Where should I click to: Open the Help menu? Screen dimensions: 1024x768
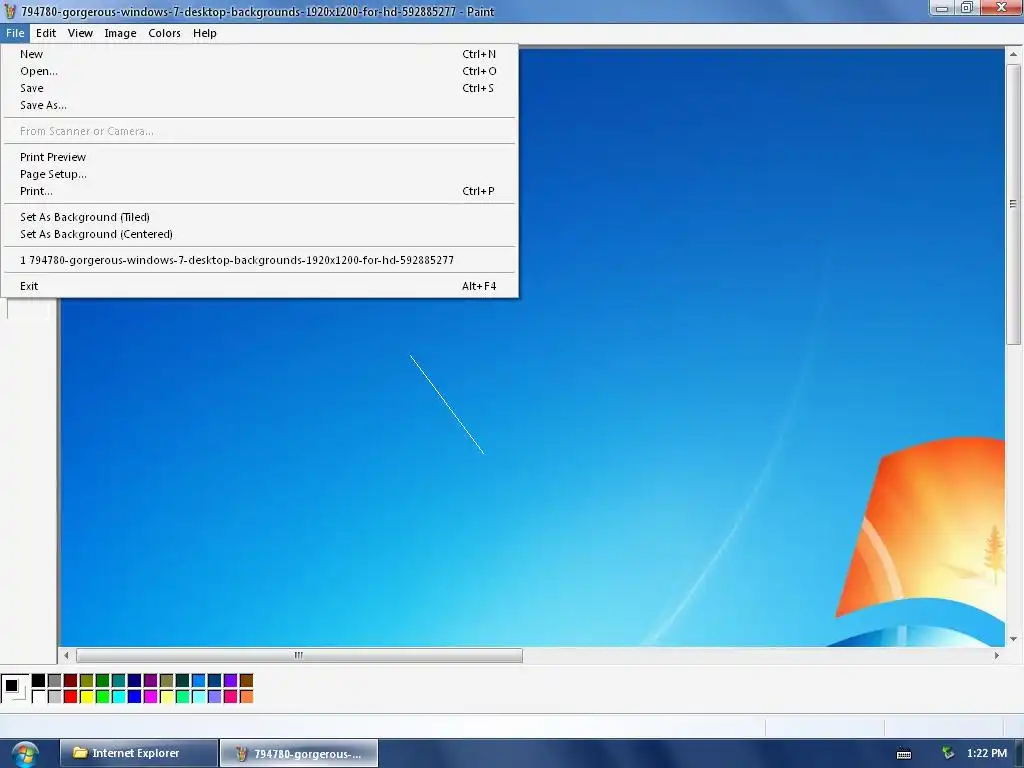click(204, 33)
